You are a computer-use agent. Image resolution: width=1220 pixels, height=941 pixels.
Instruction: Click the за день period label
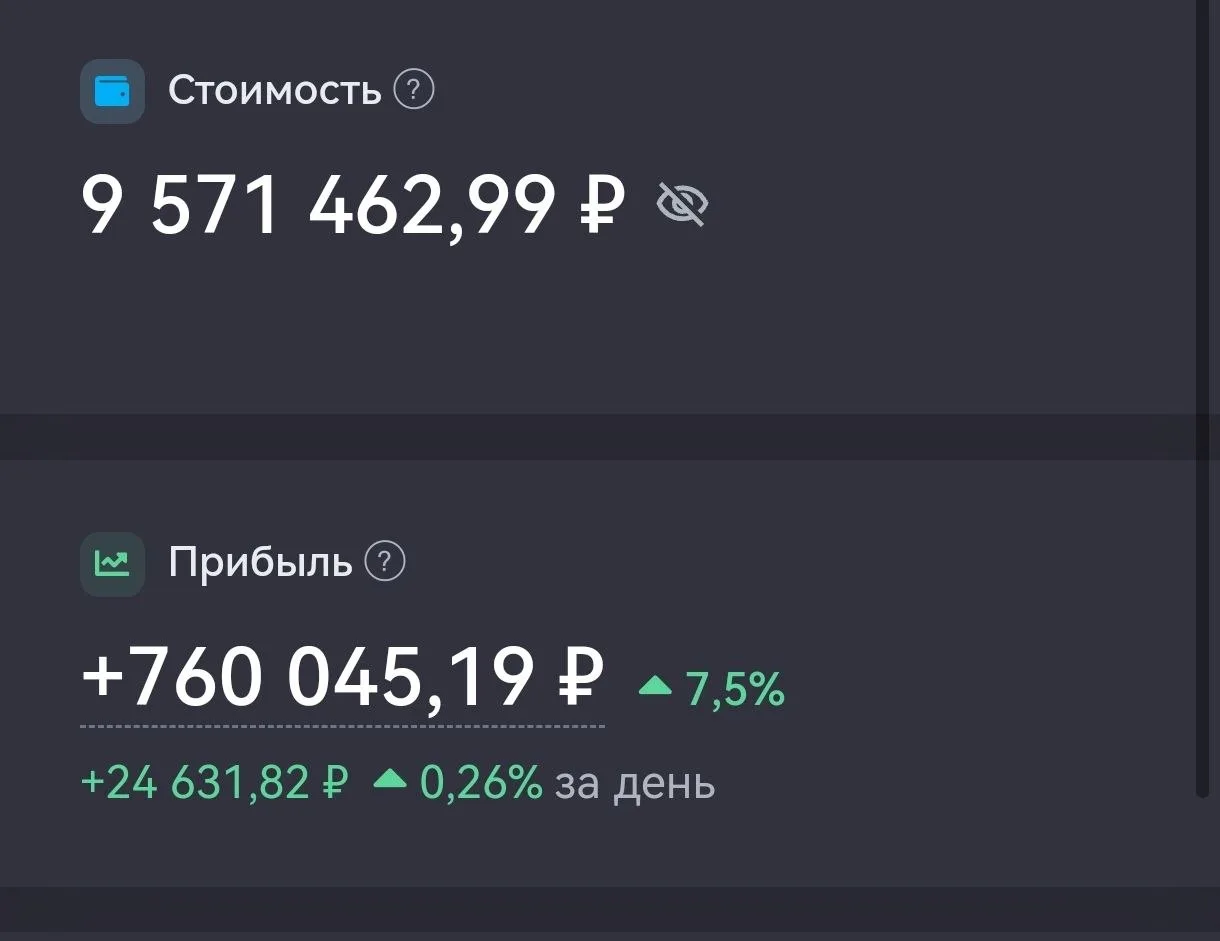pos(635,783)
